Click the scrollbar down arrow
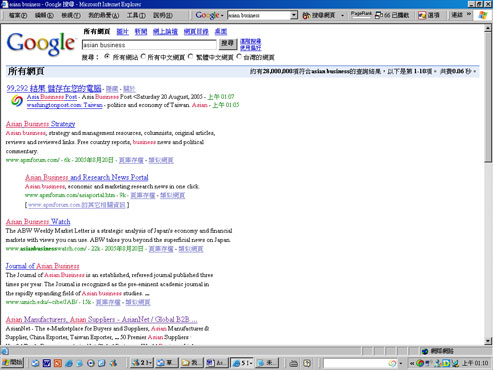This screenshot has height=370, width=493. (x=488, y=341)
